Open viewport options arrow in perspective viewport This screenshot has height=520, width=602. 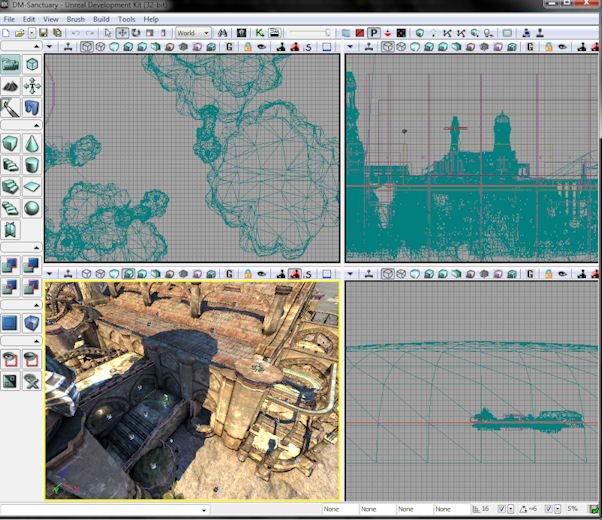[50, 274]
